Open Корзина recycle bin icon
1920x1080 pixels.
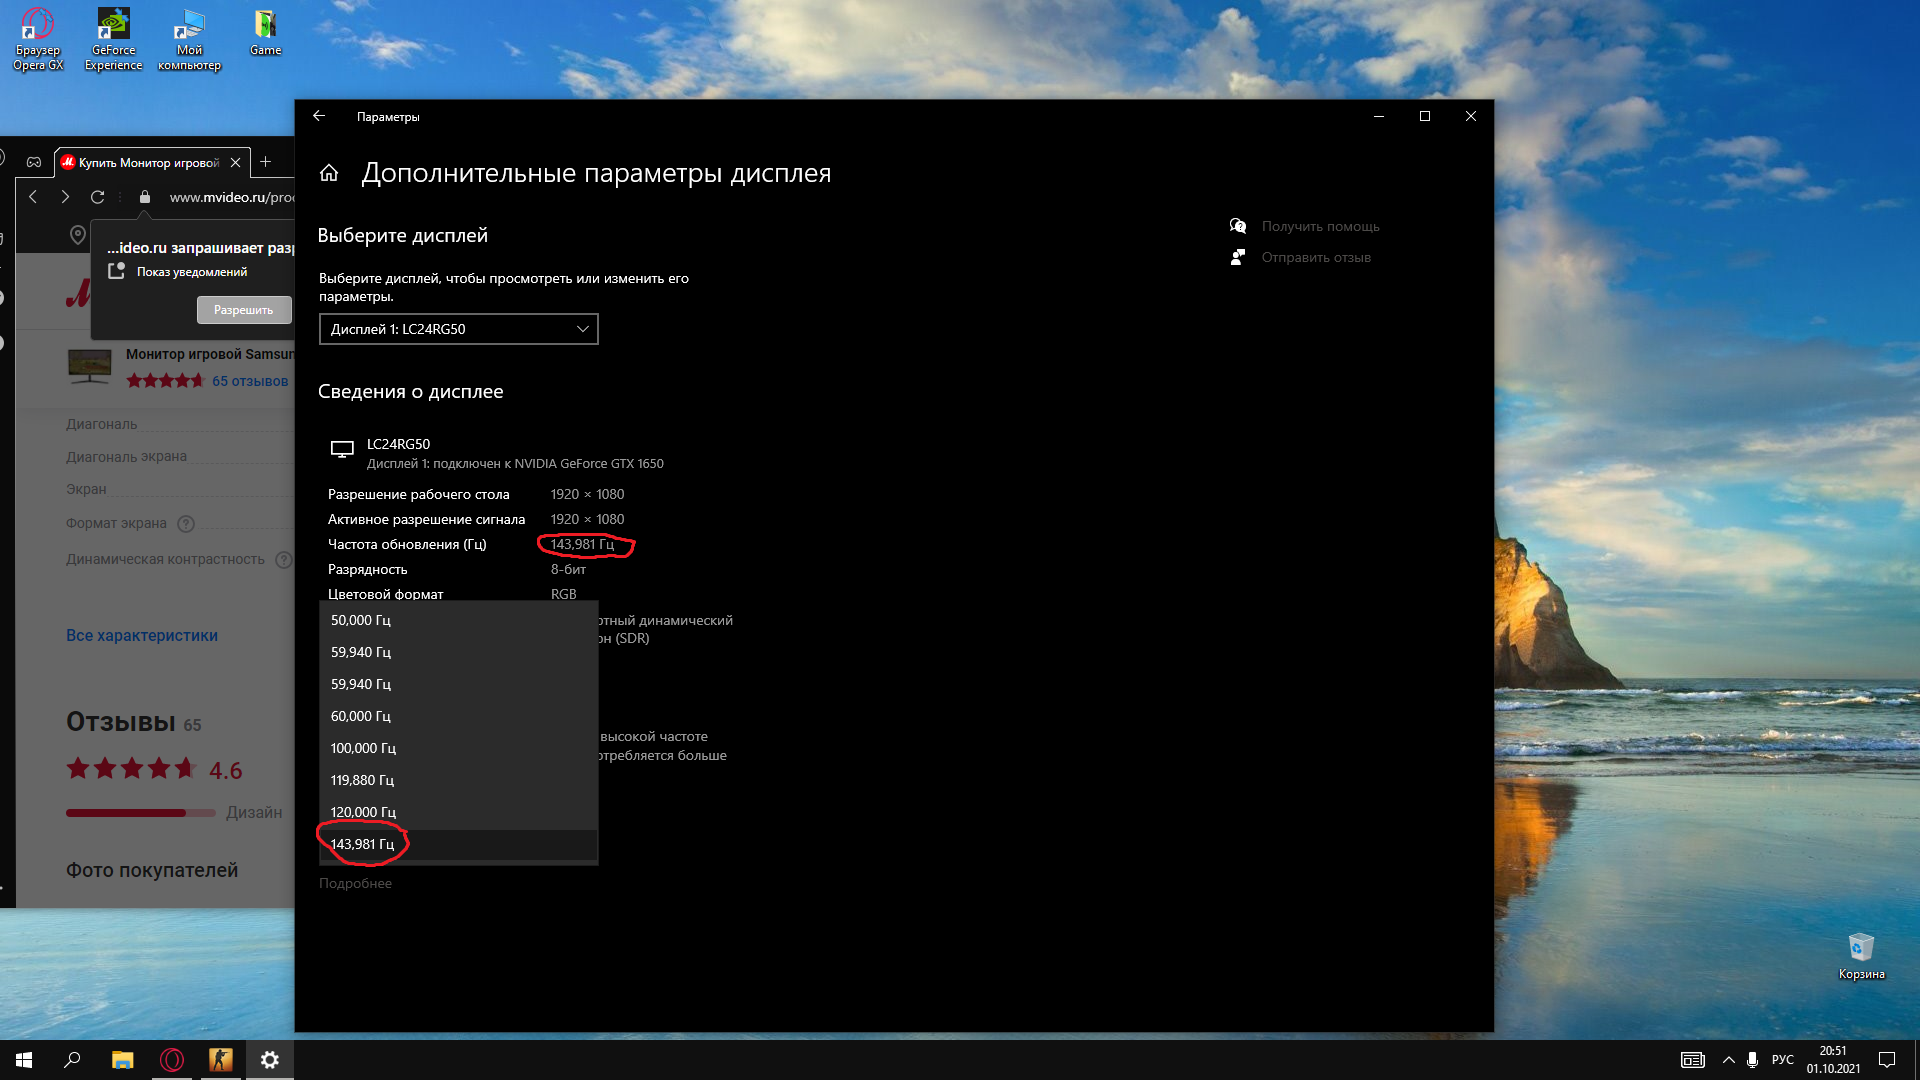click(1861, 956)
